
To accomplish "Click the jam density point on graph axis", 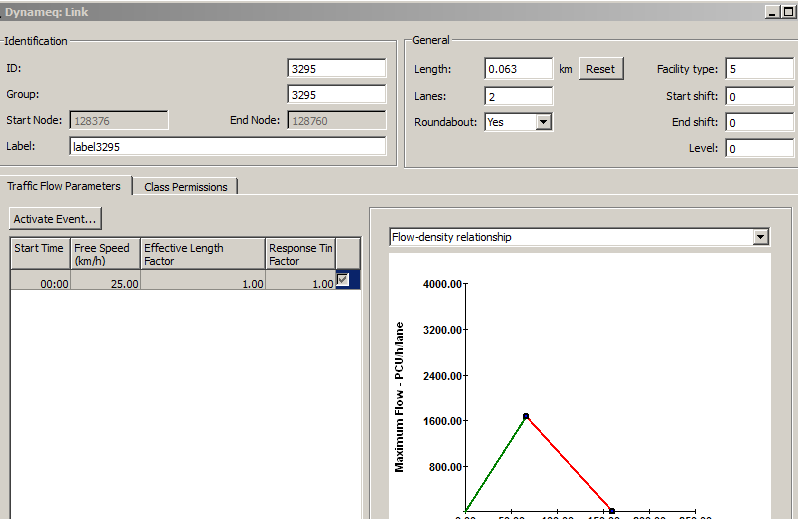I will coord(612,511).
